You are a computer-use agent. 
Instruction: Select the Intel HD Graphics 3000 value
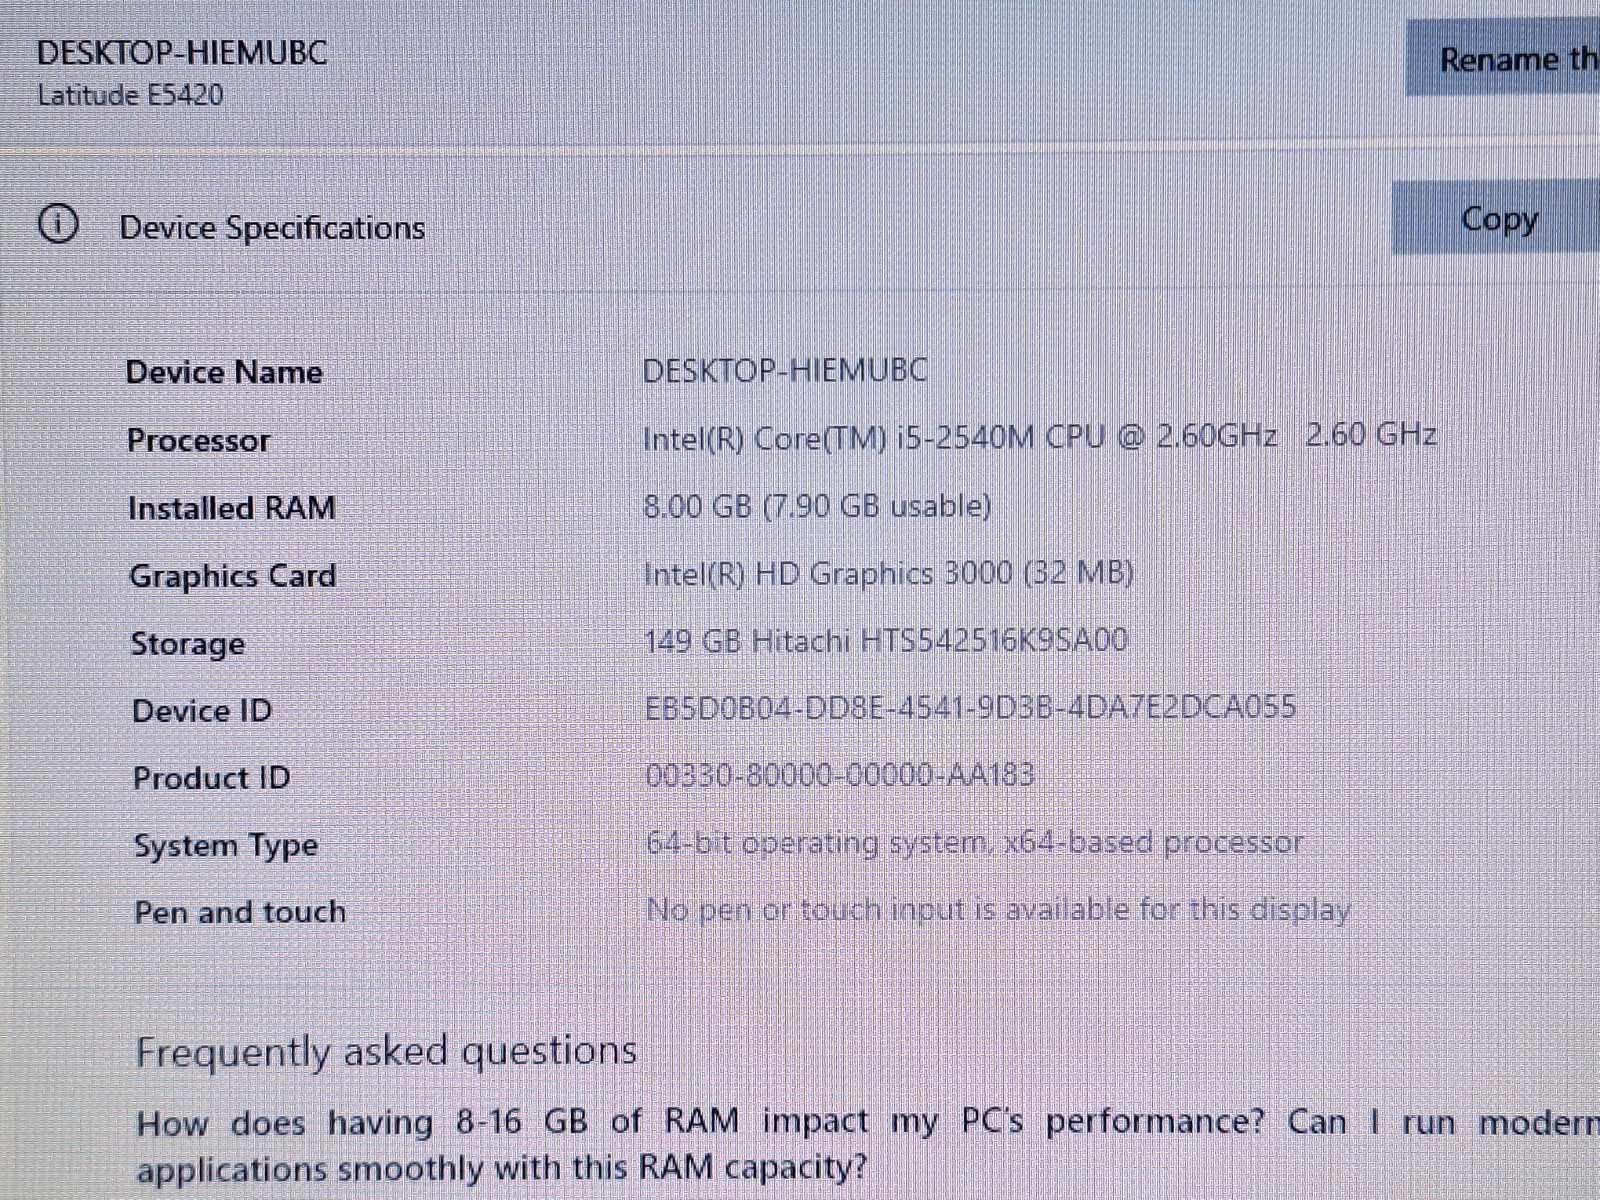tap(888, 573)
